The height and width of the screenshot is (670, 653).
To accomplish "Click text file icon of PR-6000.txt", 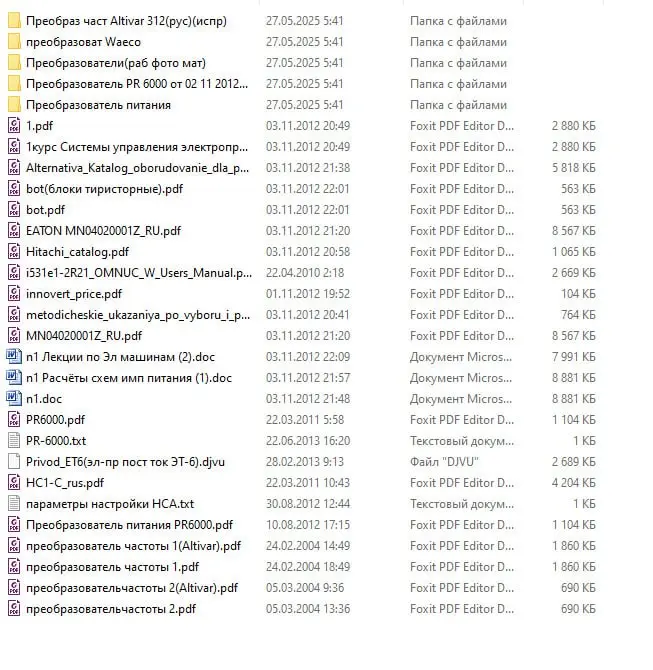I will point(14,440).
